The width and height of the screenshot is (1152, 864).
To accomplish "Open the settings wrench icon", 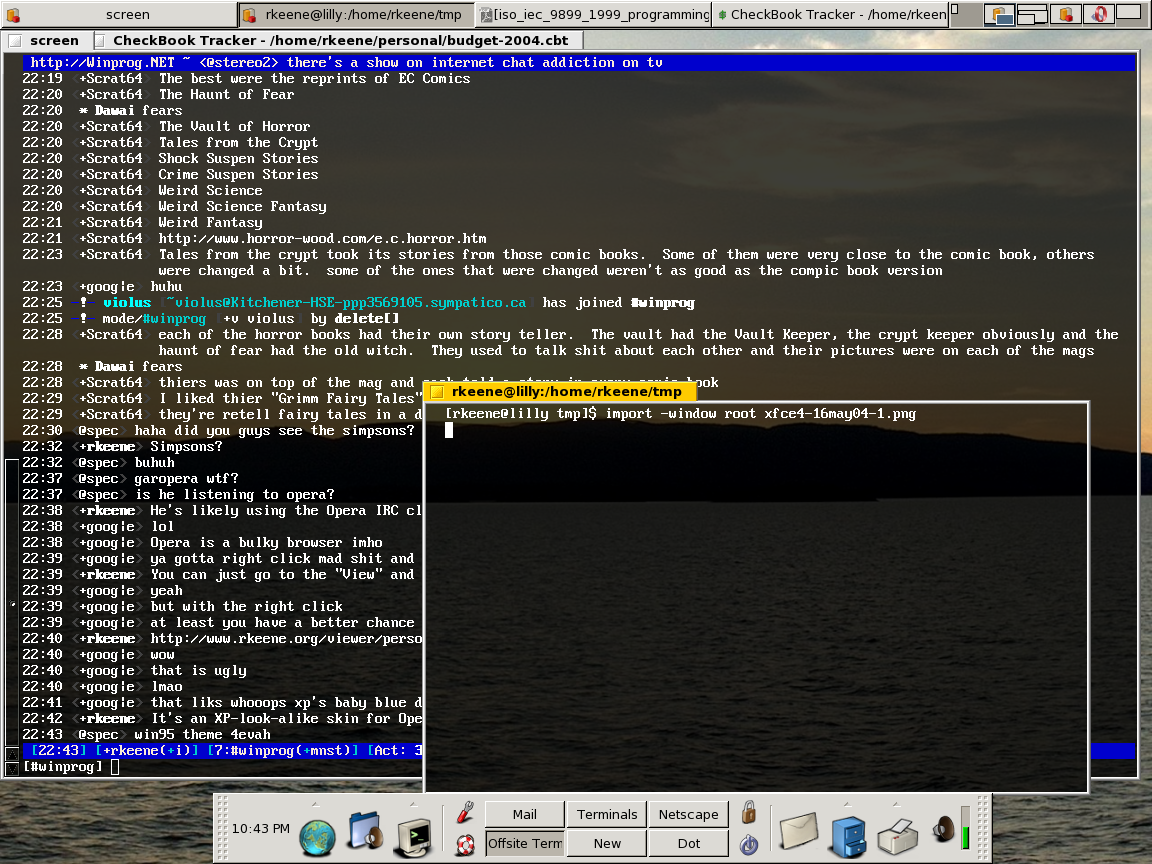I will [465, 812].
